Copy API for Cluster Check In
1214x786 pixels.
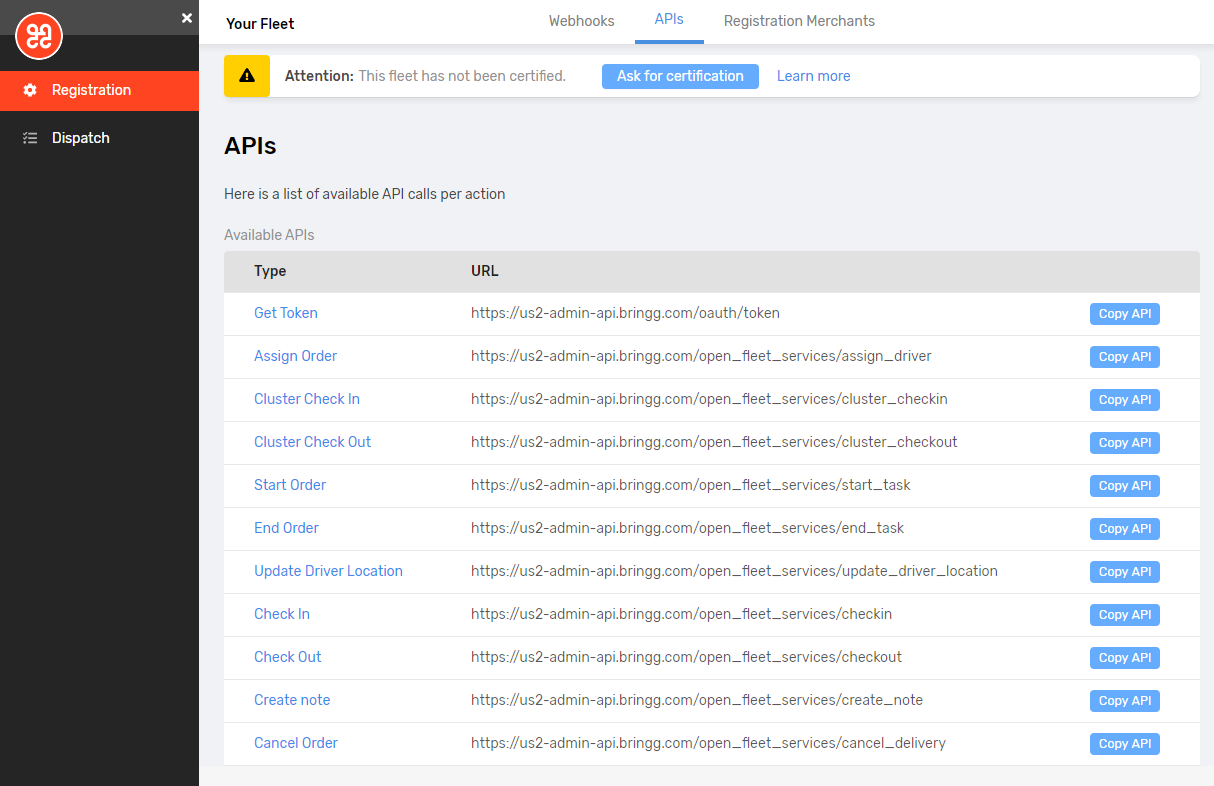coord(1125,400)
